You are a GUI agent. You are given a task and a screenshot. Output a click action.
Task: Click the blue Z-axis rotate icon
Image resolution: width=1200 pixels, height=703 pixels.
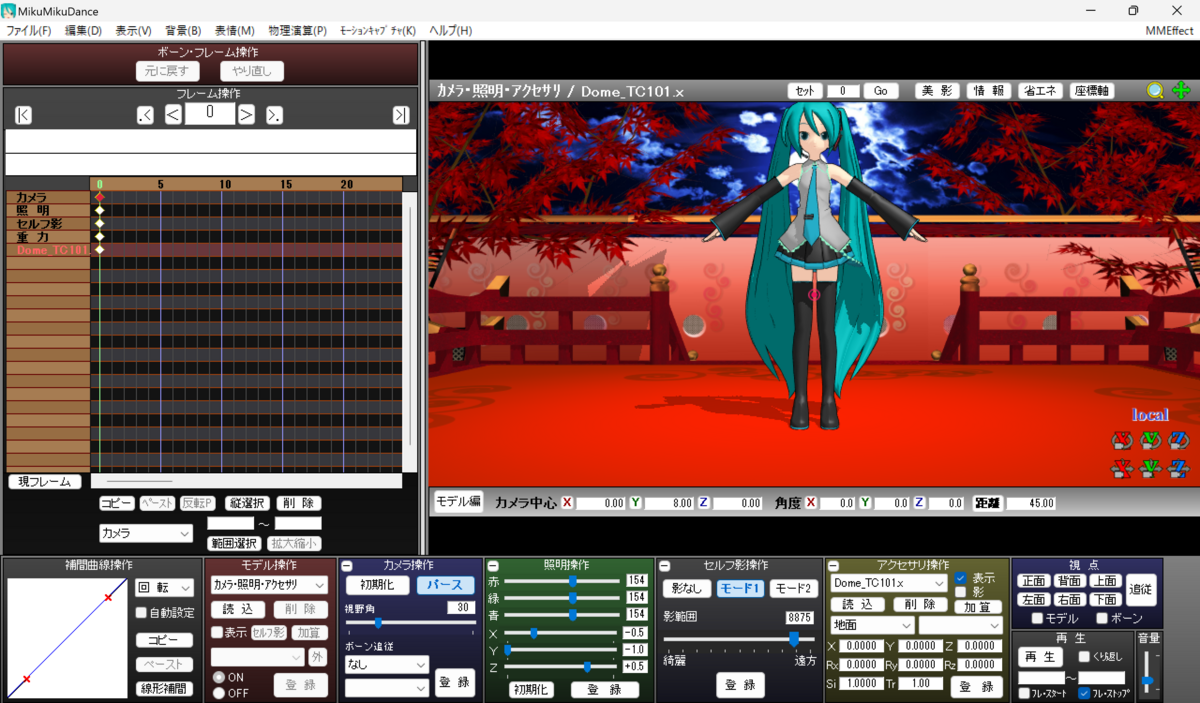click(1178, 440)
